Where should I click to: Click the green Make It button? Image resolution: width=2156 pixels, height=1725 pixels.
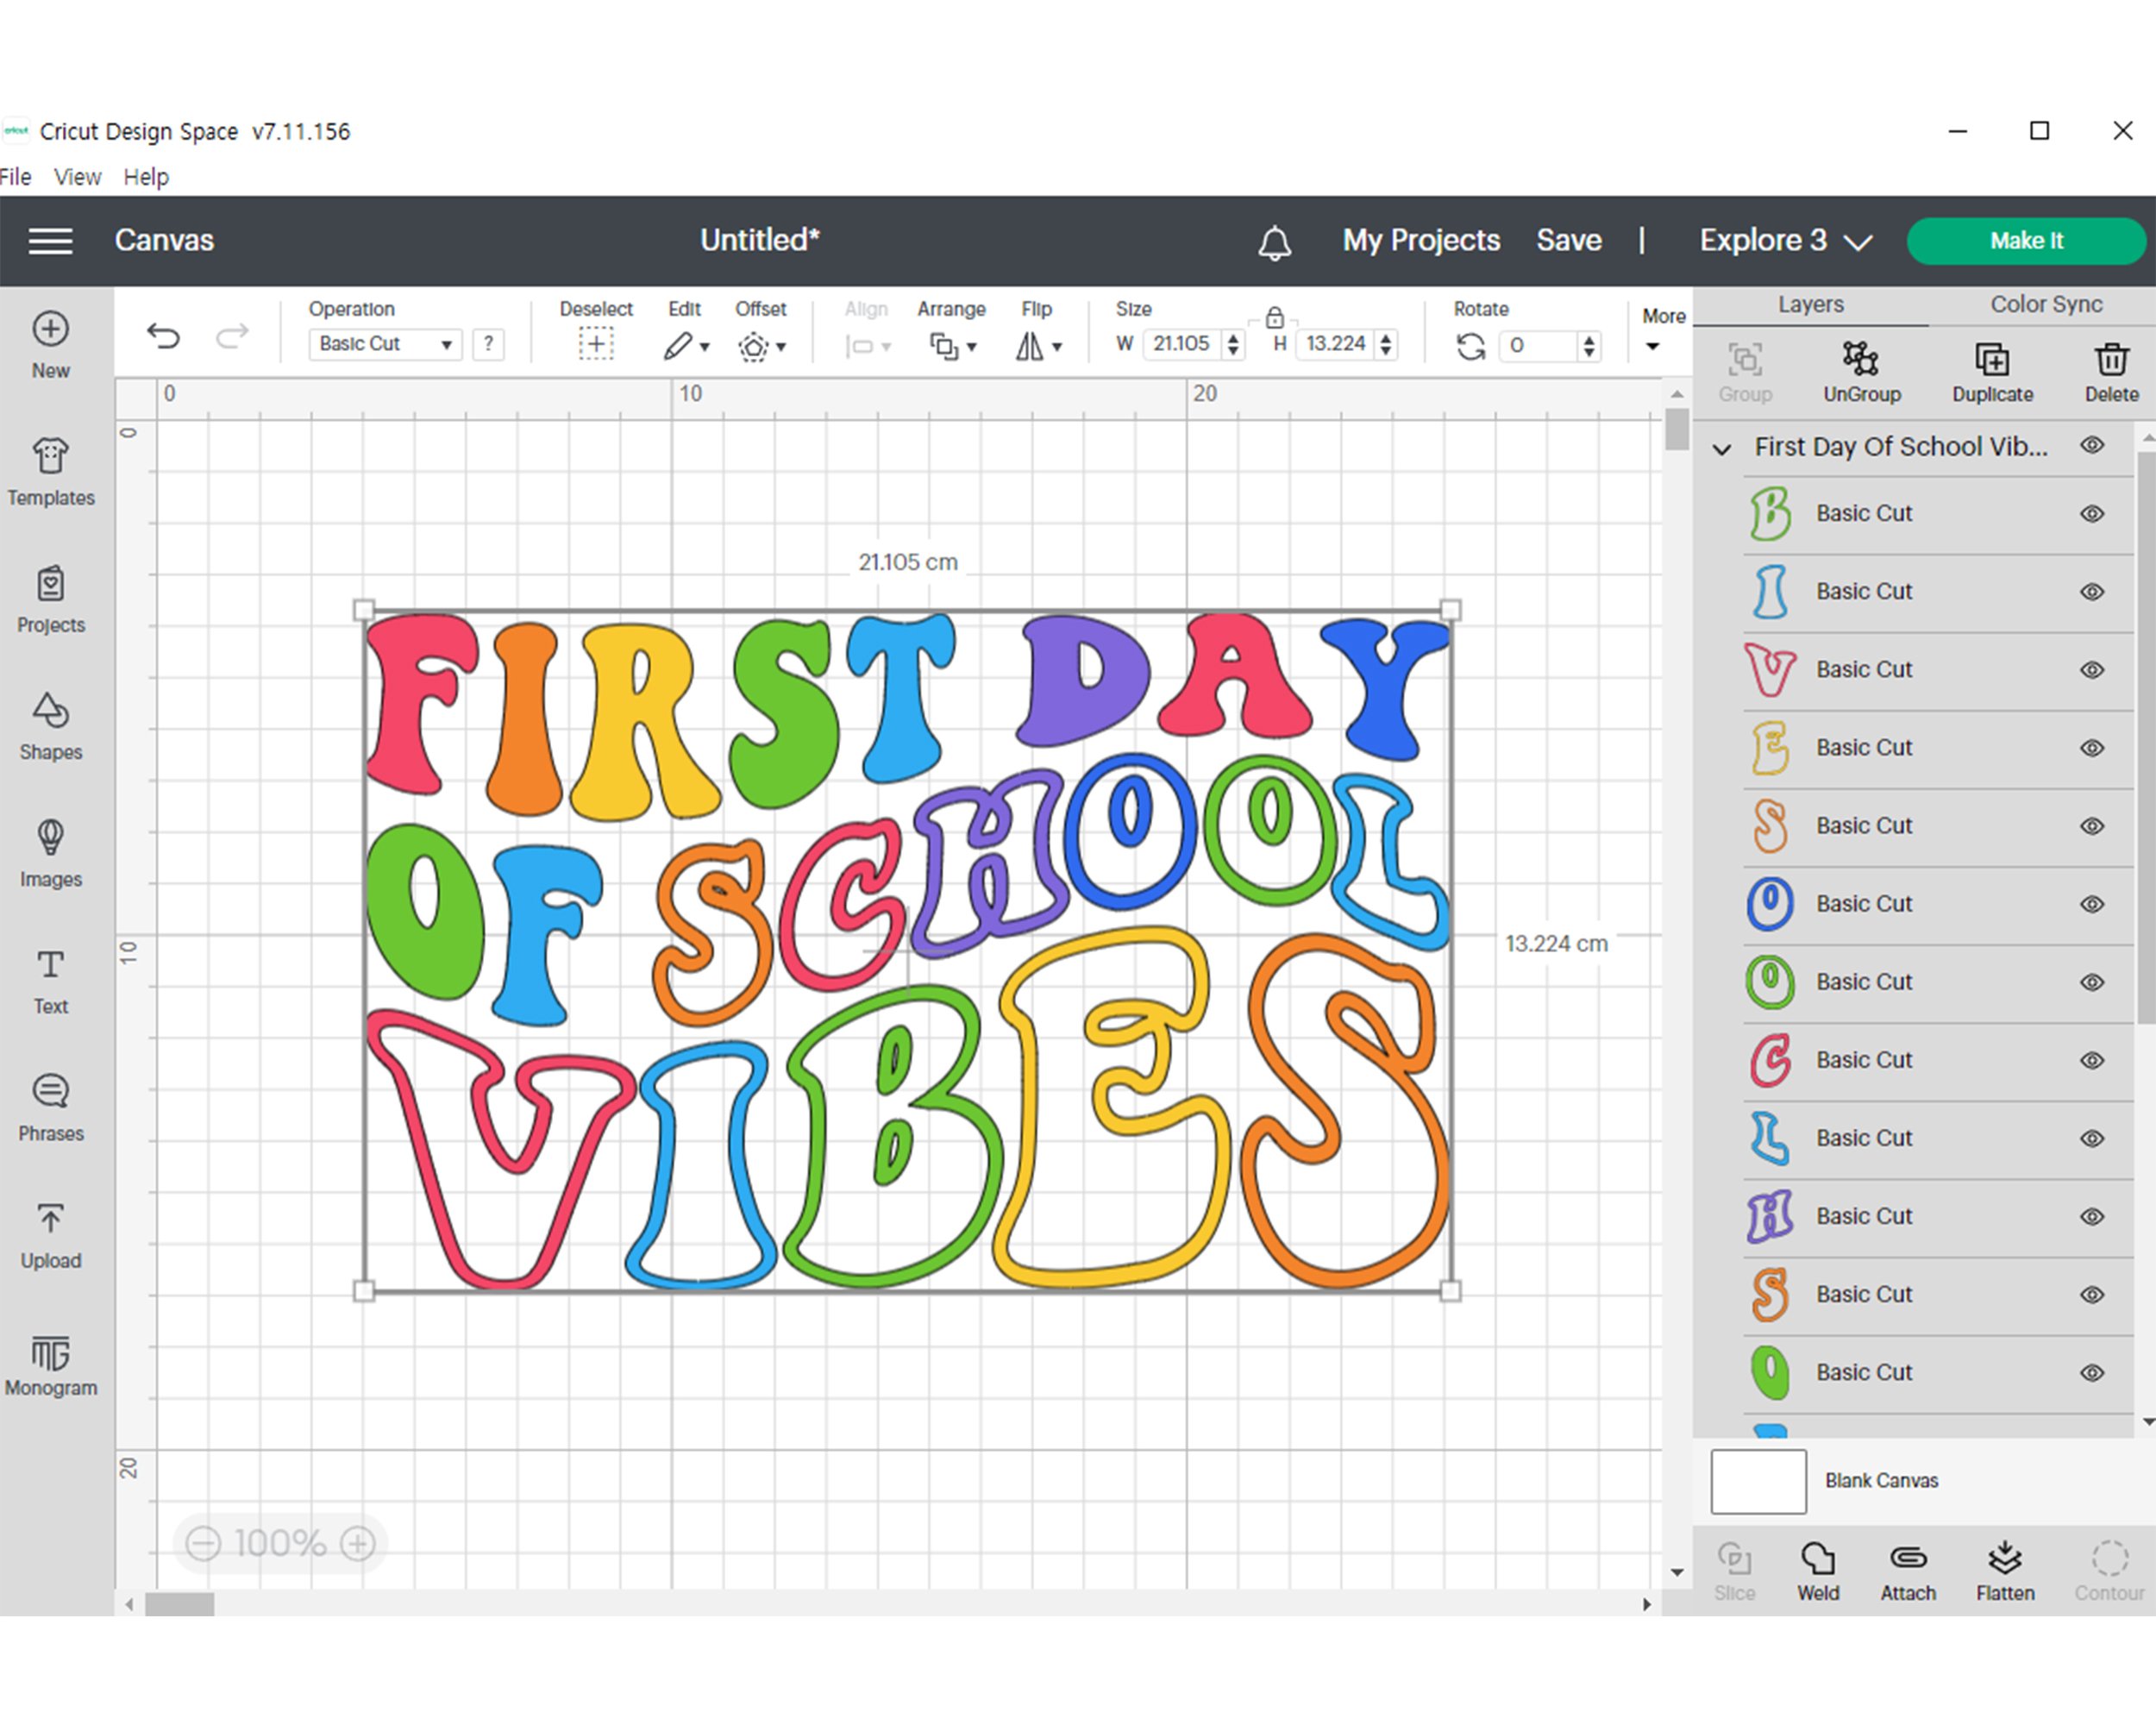(2026, 241)
